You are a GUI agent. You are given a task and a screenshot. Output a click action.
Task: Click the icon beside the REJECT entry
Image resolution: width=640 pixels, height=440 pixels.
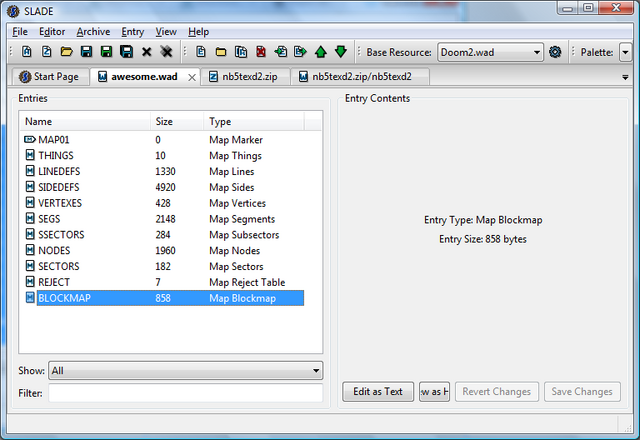pos(30,282)
